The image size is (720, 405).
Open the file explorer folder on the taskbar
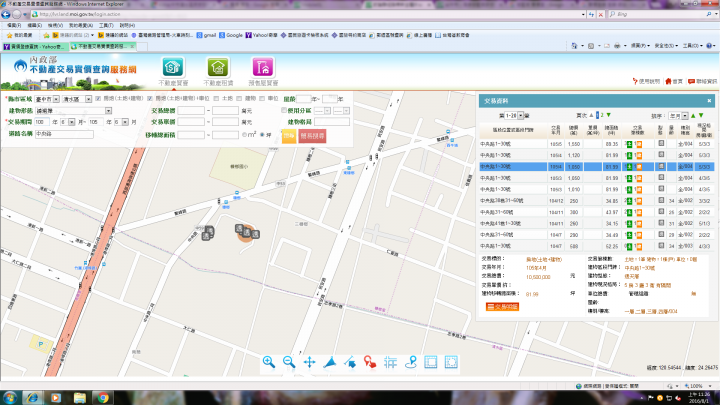(79, 398)
